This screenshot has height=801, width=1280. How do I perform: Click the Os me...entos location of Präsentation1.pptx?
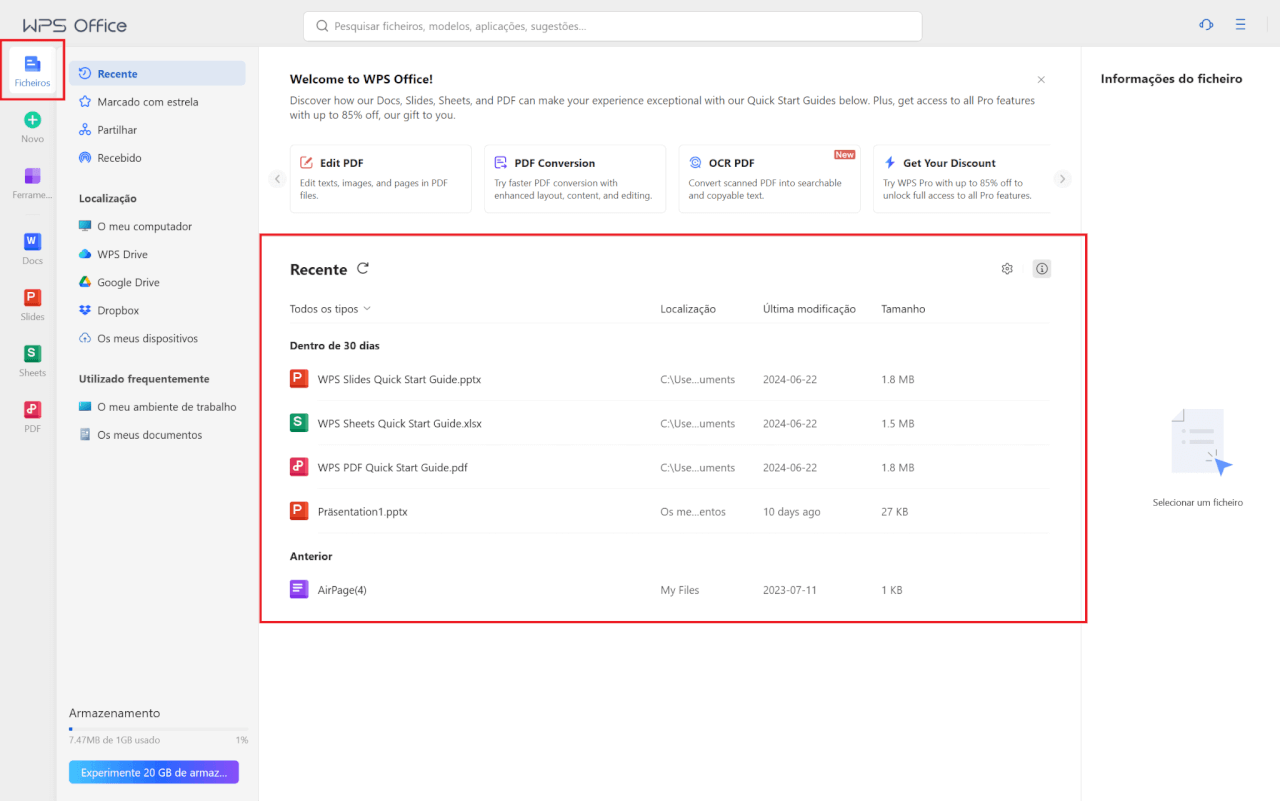(x=693, y=512)
